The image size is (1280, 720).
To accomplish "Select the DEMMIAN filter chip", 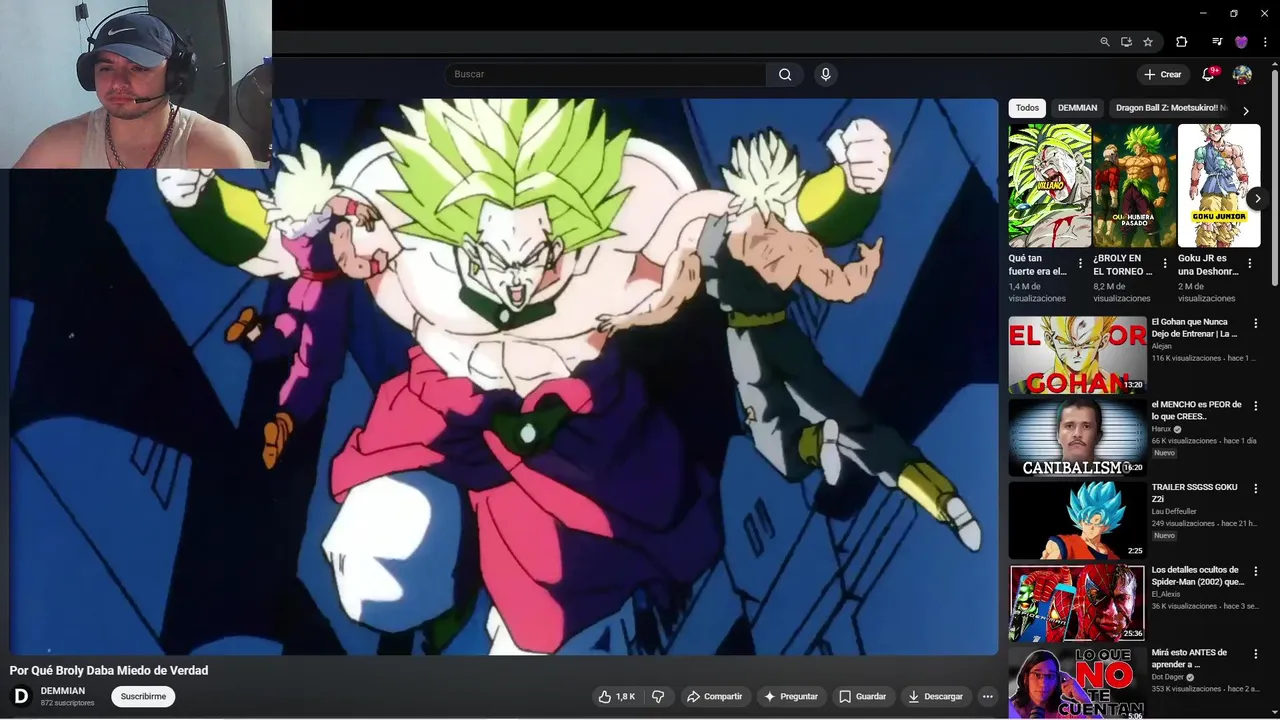I will pyautogui.click(x=1077, y=108).
